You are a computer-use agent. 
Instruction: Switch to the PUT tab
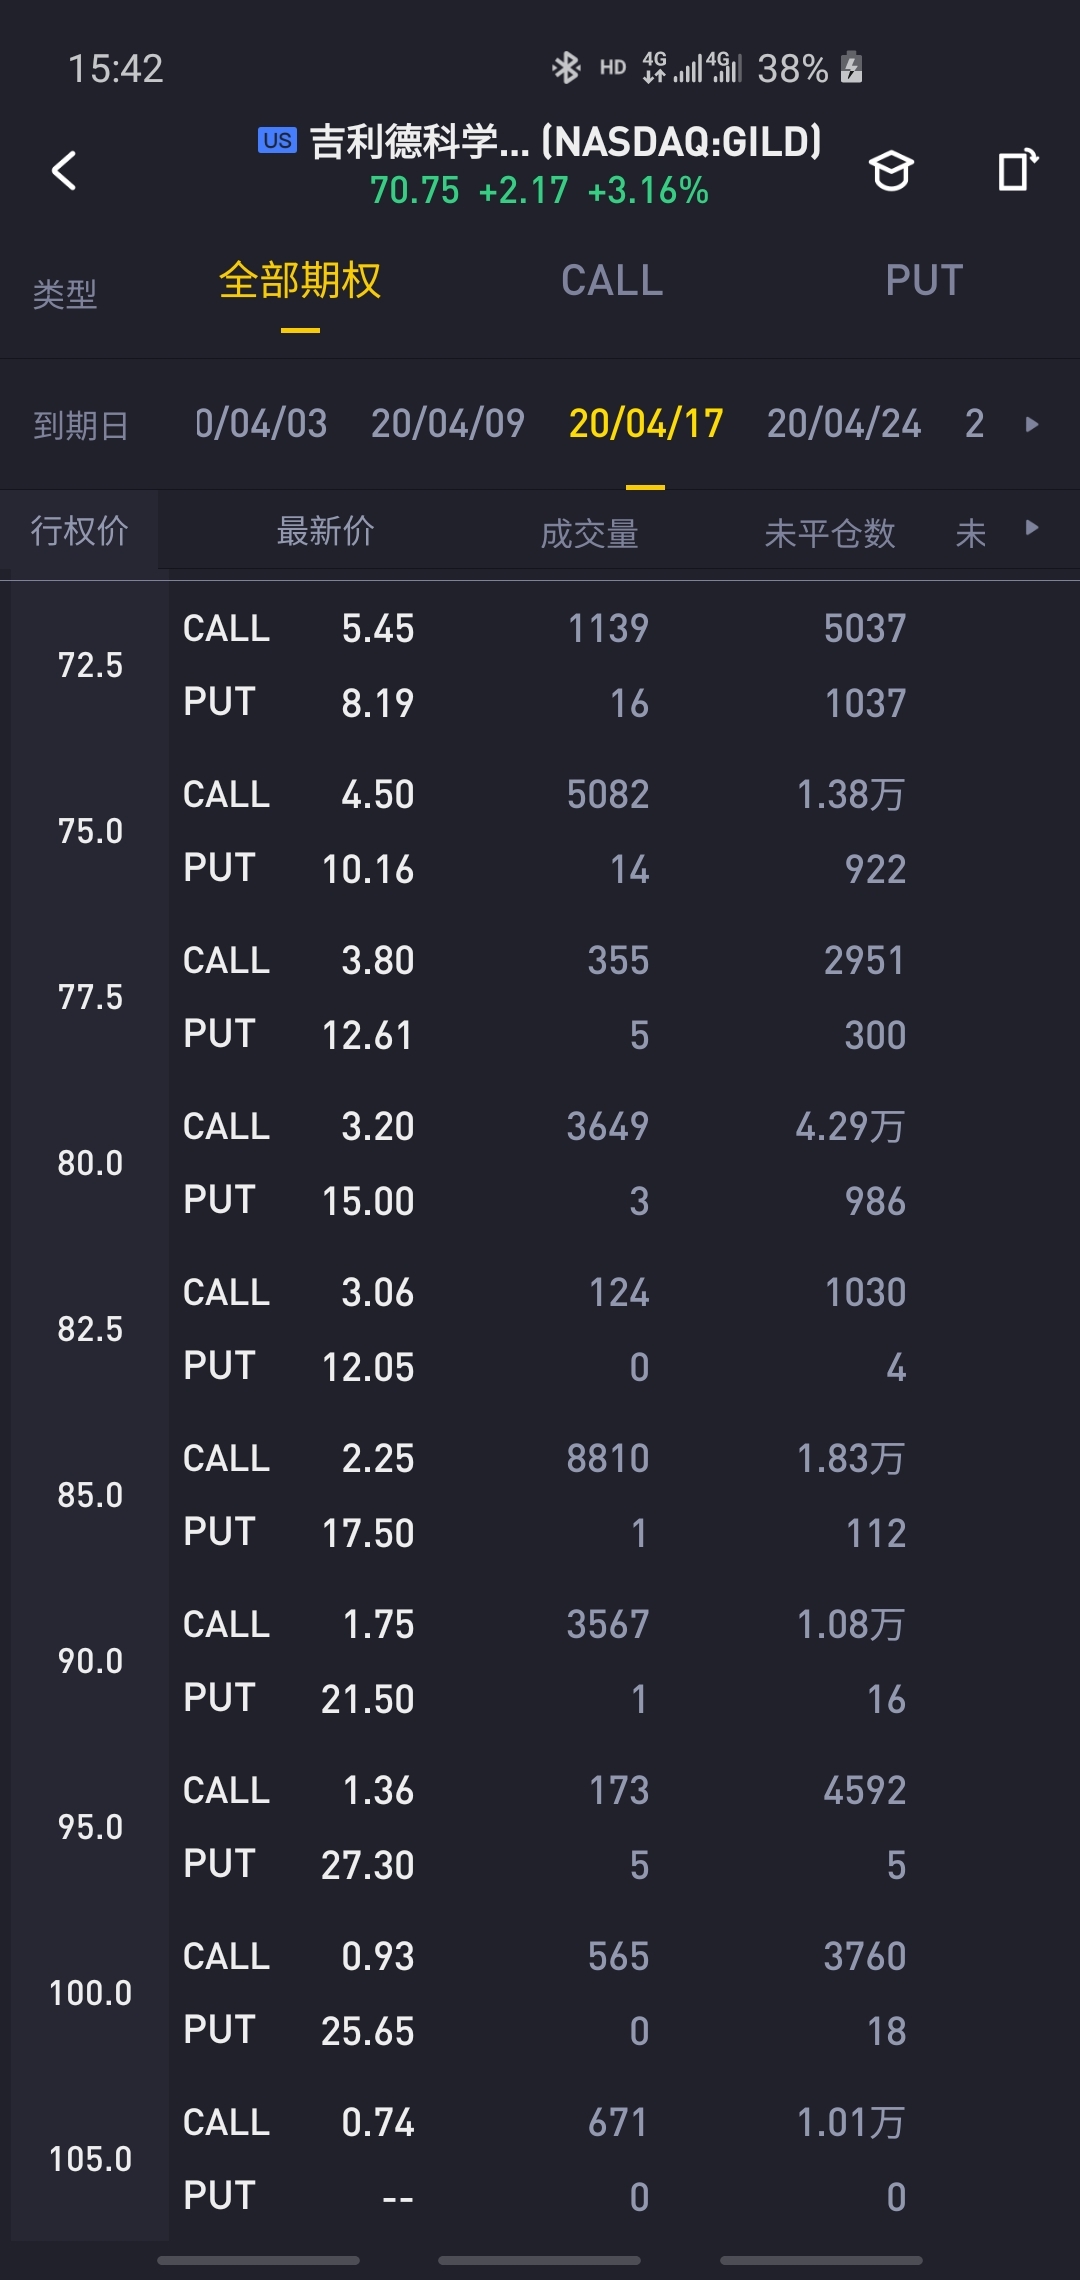[x=924, y=281]
